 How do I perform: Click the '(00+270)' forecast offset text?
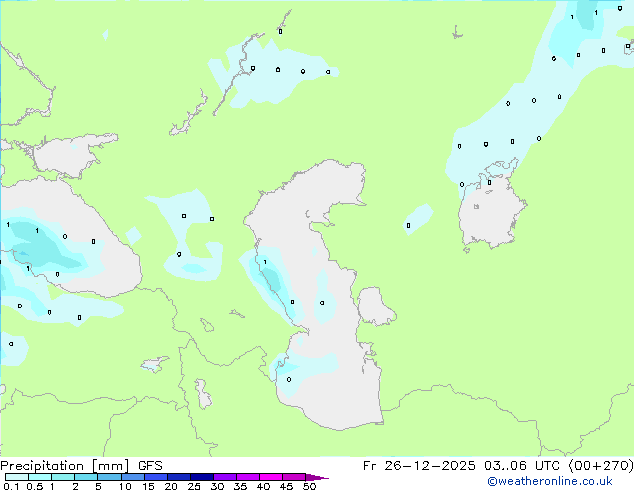pyautogui.click(x=600, y=466)
